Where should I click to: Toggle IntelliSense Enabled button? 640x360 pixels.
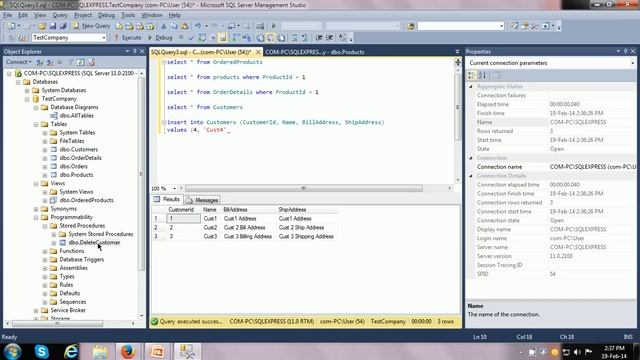click(x=222, y=38)
